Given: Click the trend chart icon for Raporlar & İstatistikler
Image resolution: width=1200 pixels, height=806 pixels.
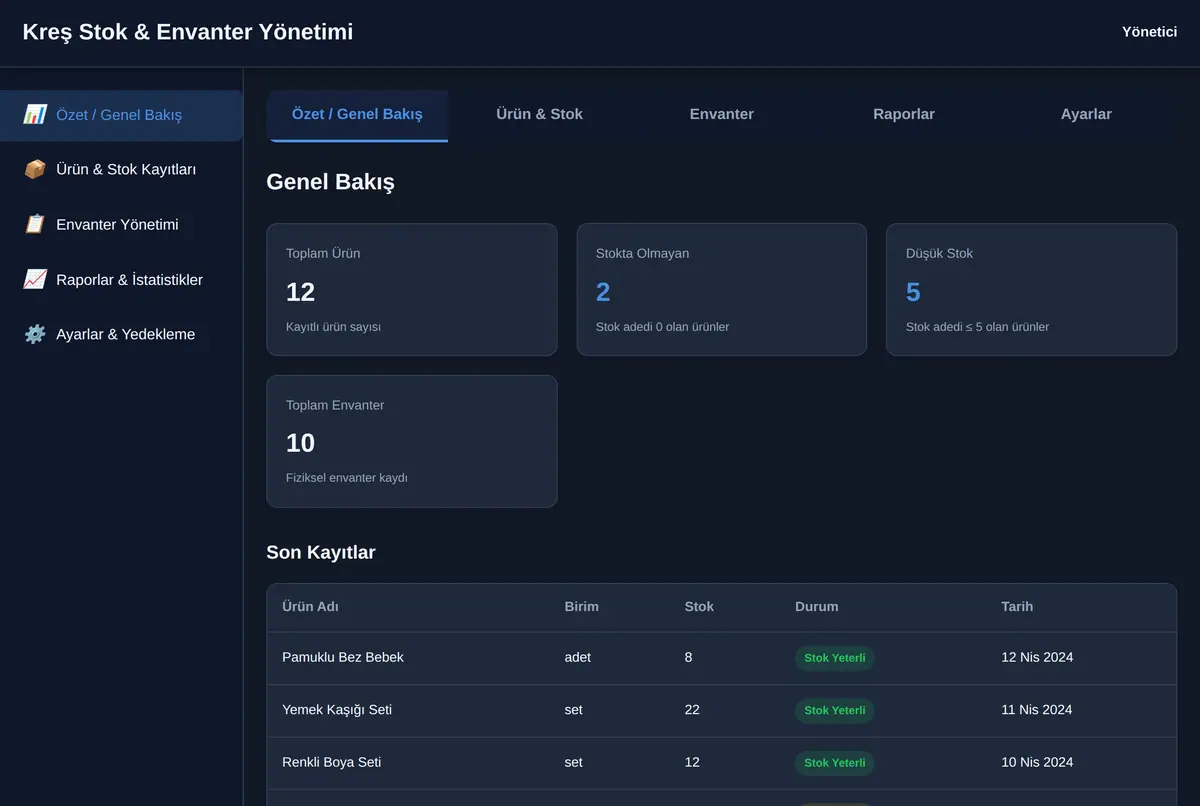Looking at the screenshot, I should (35, 280).
